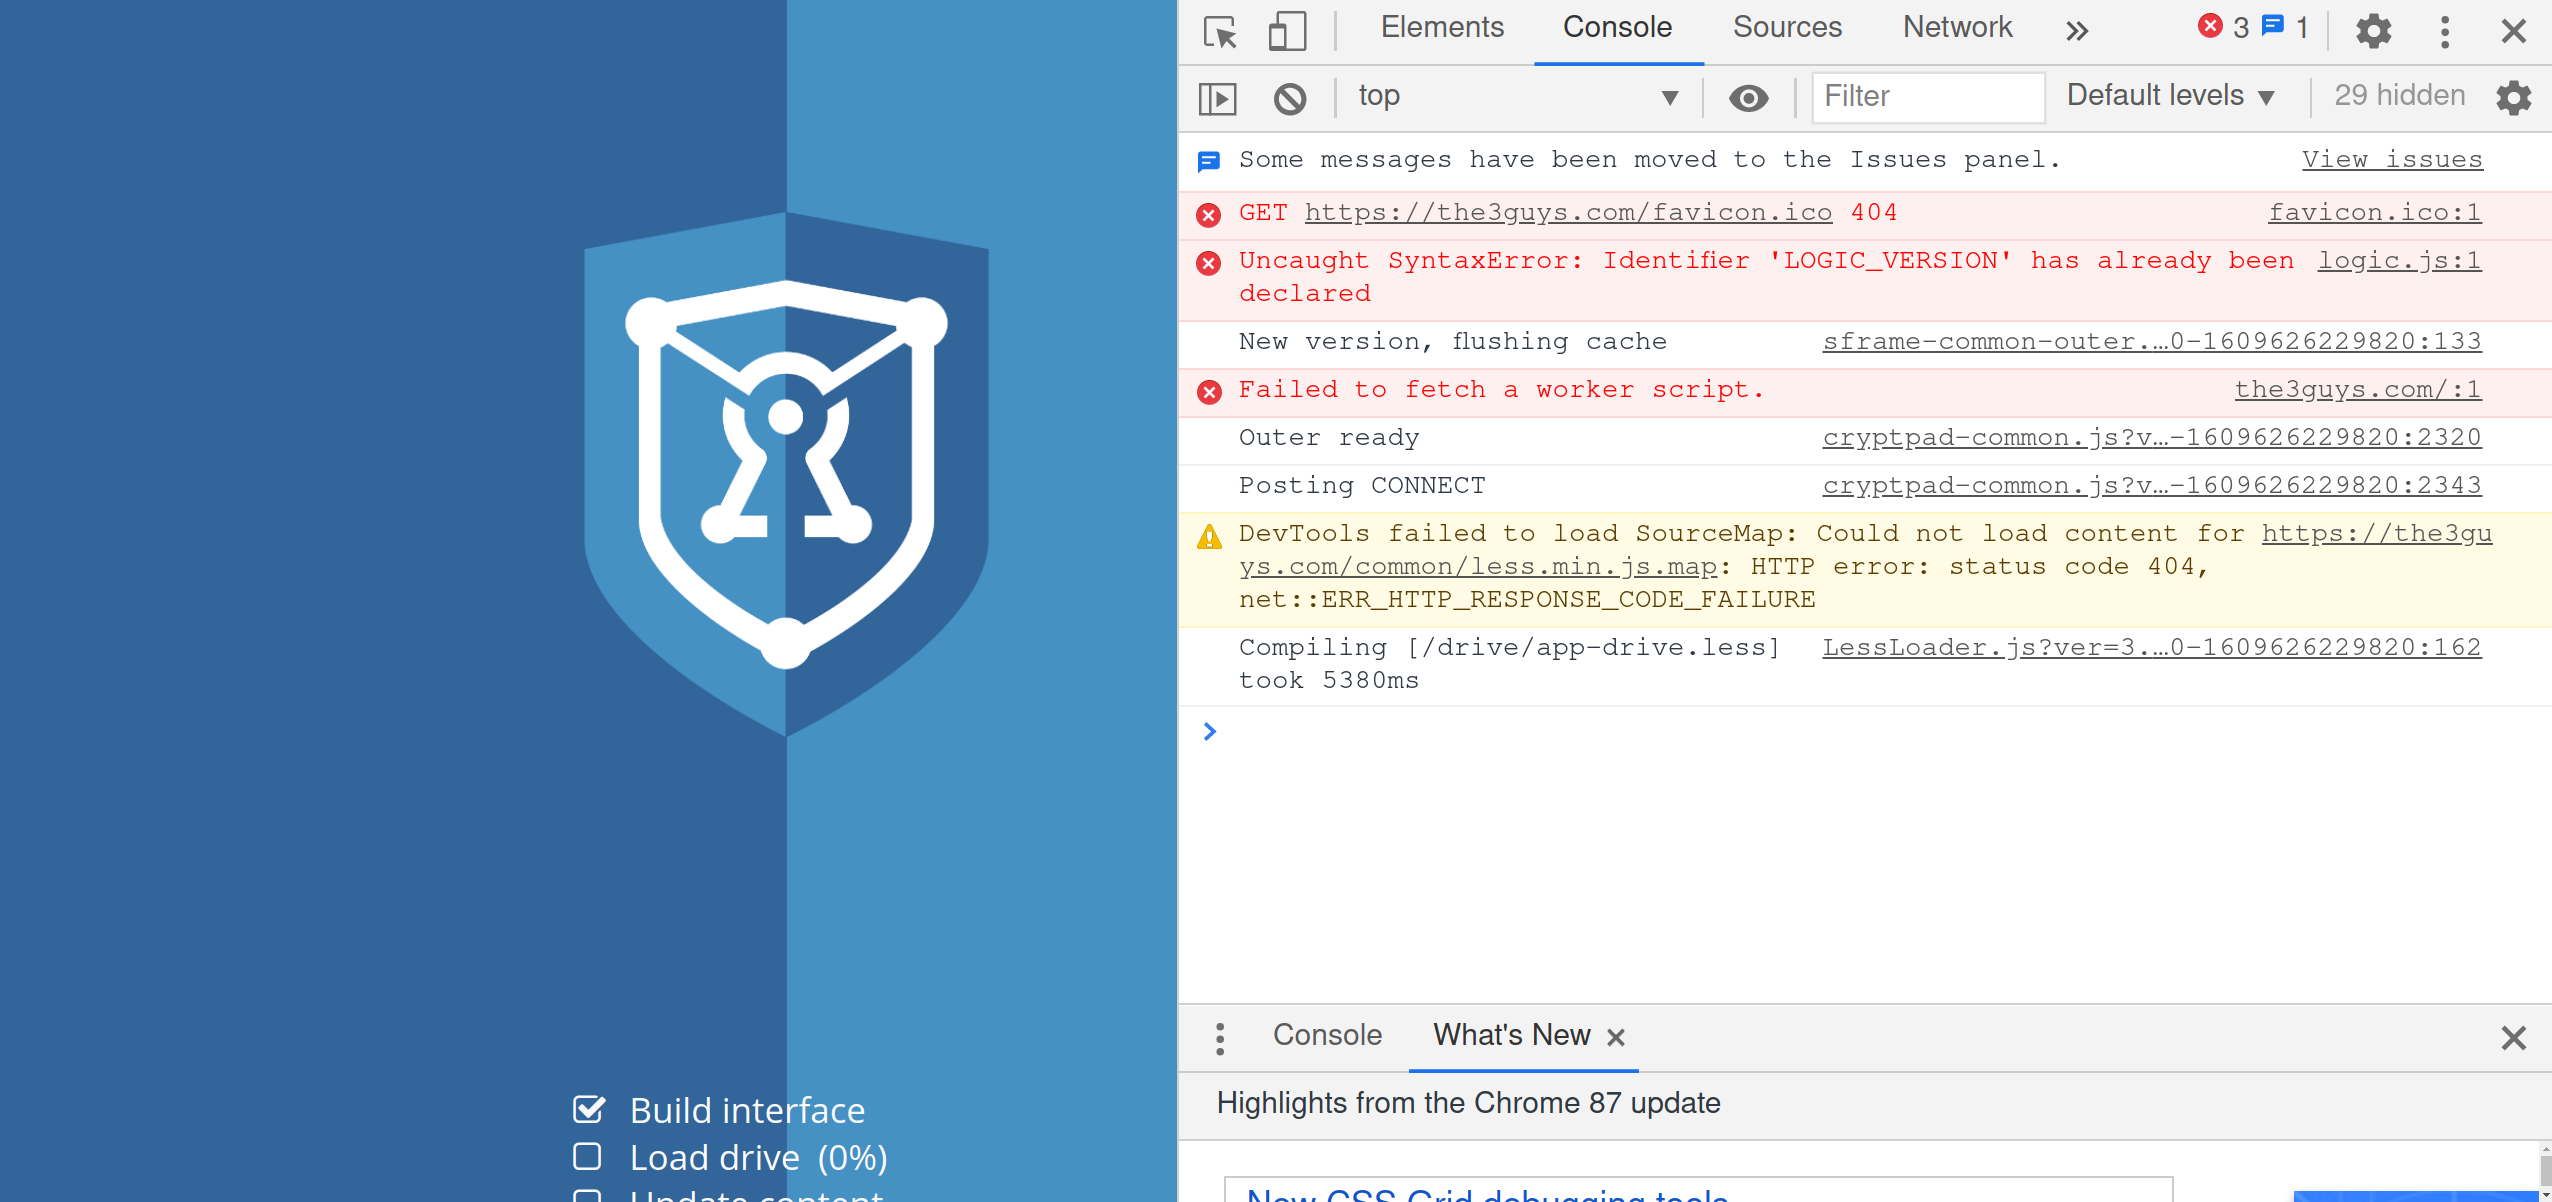Show the console sidebar panel icon
Screen dimensions: 2552x1202
[1217, 97]
